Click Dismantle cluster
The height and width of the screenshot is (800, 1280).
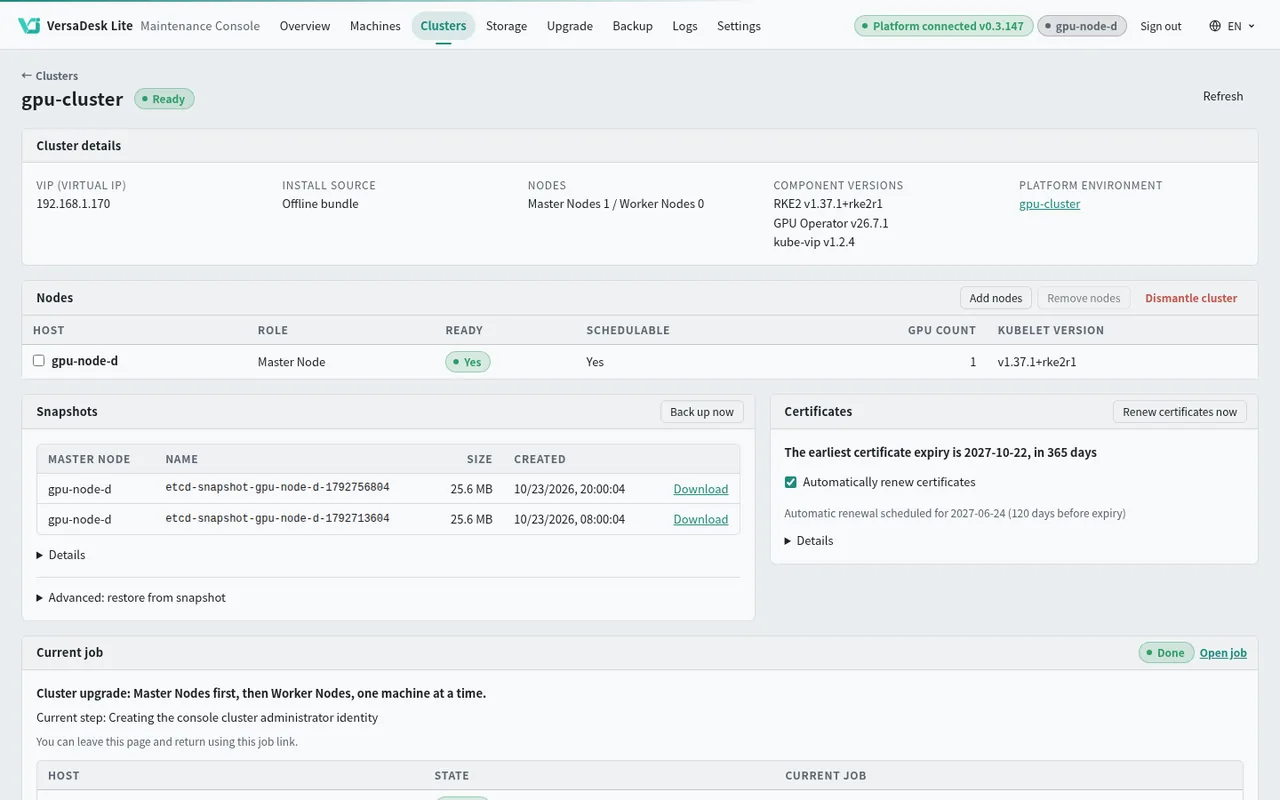click(1191, 298)
